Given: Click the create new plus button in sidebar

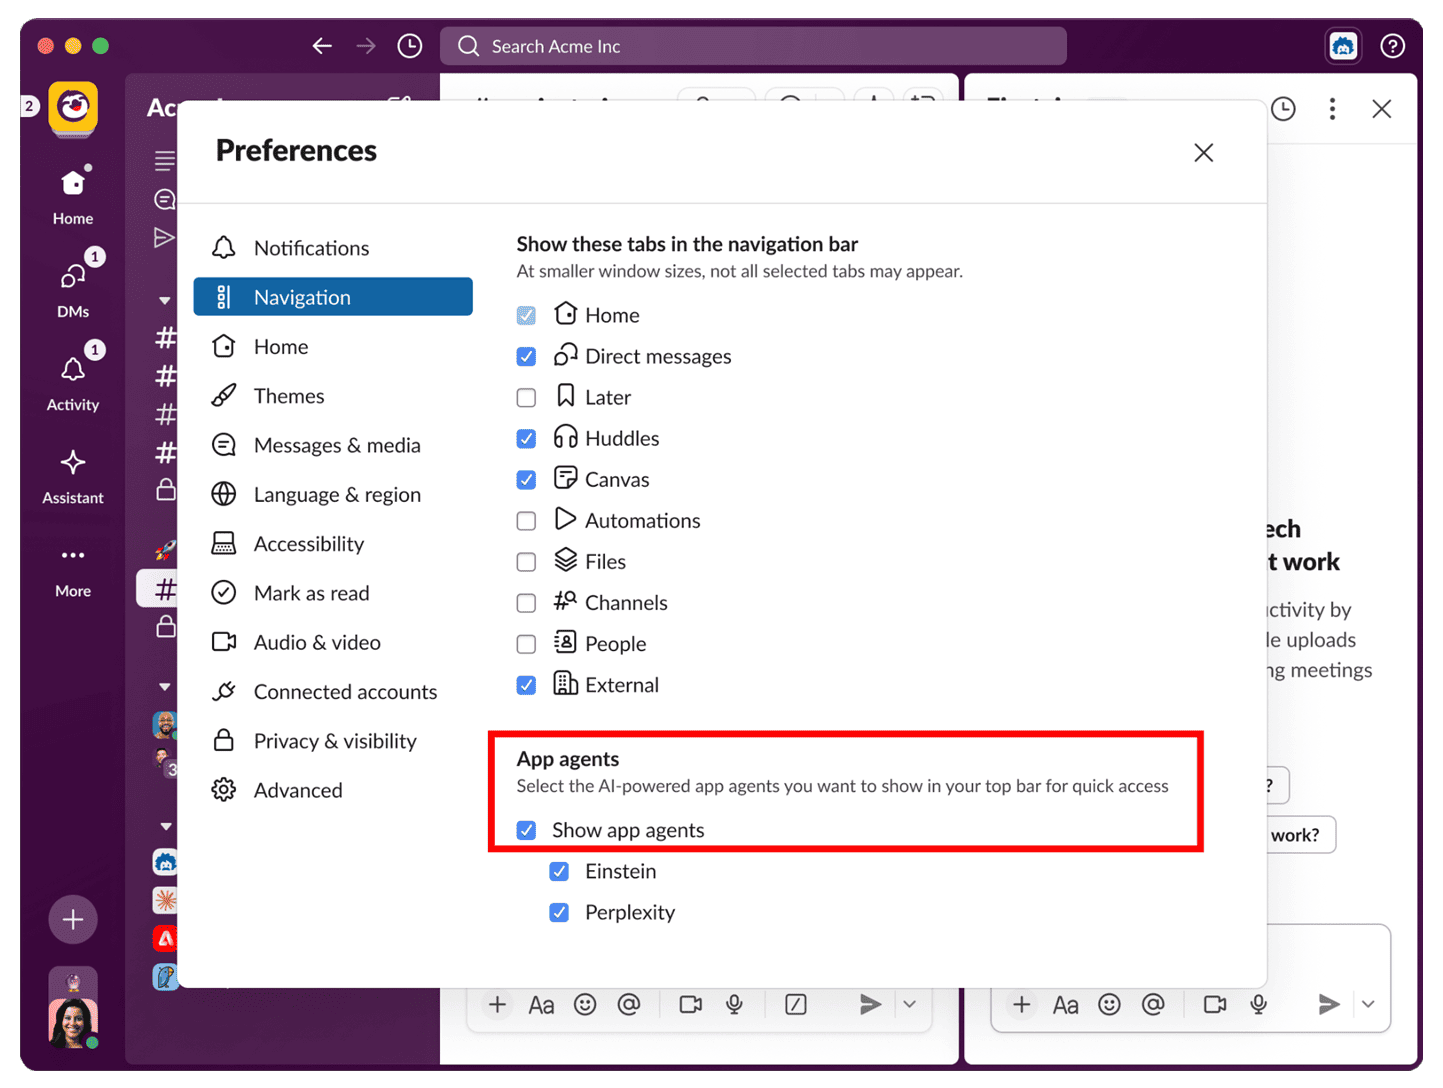Looking at the screenshot, I should (73, 920).
